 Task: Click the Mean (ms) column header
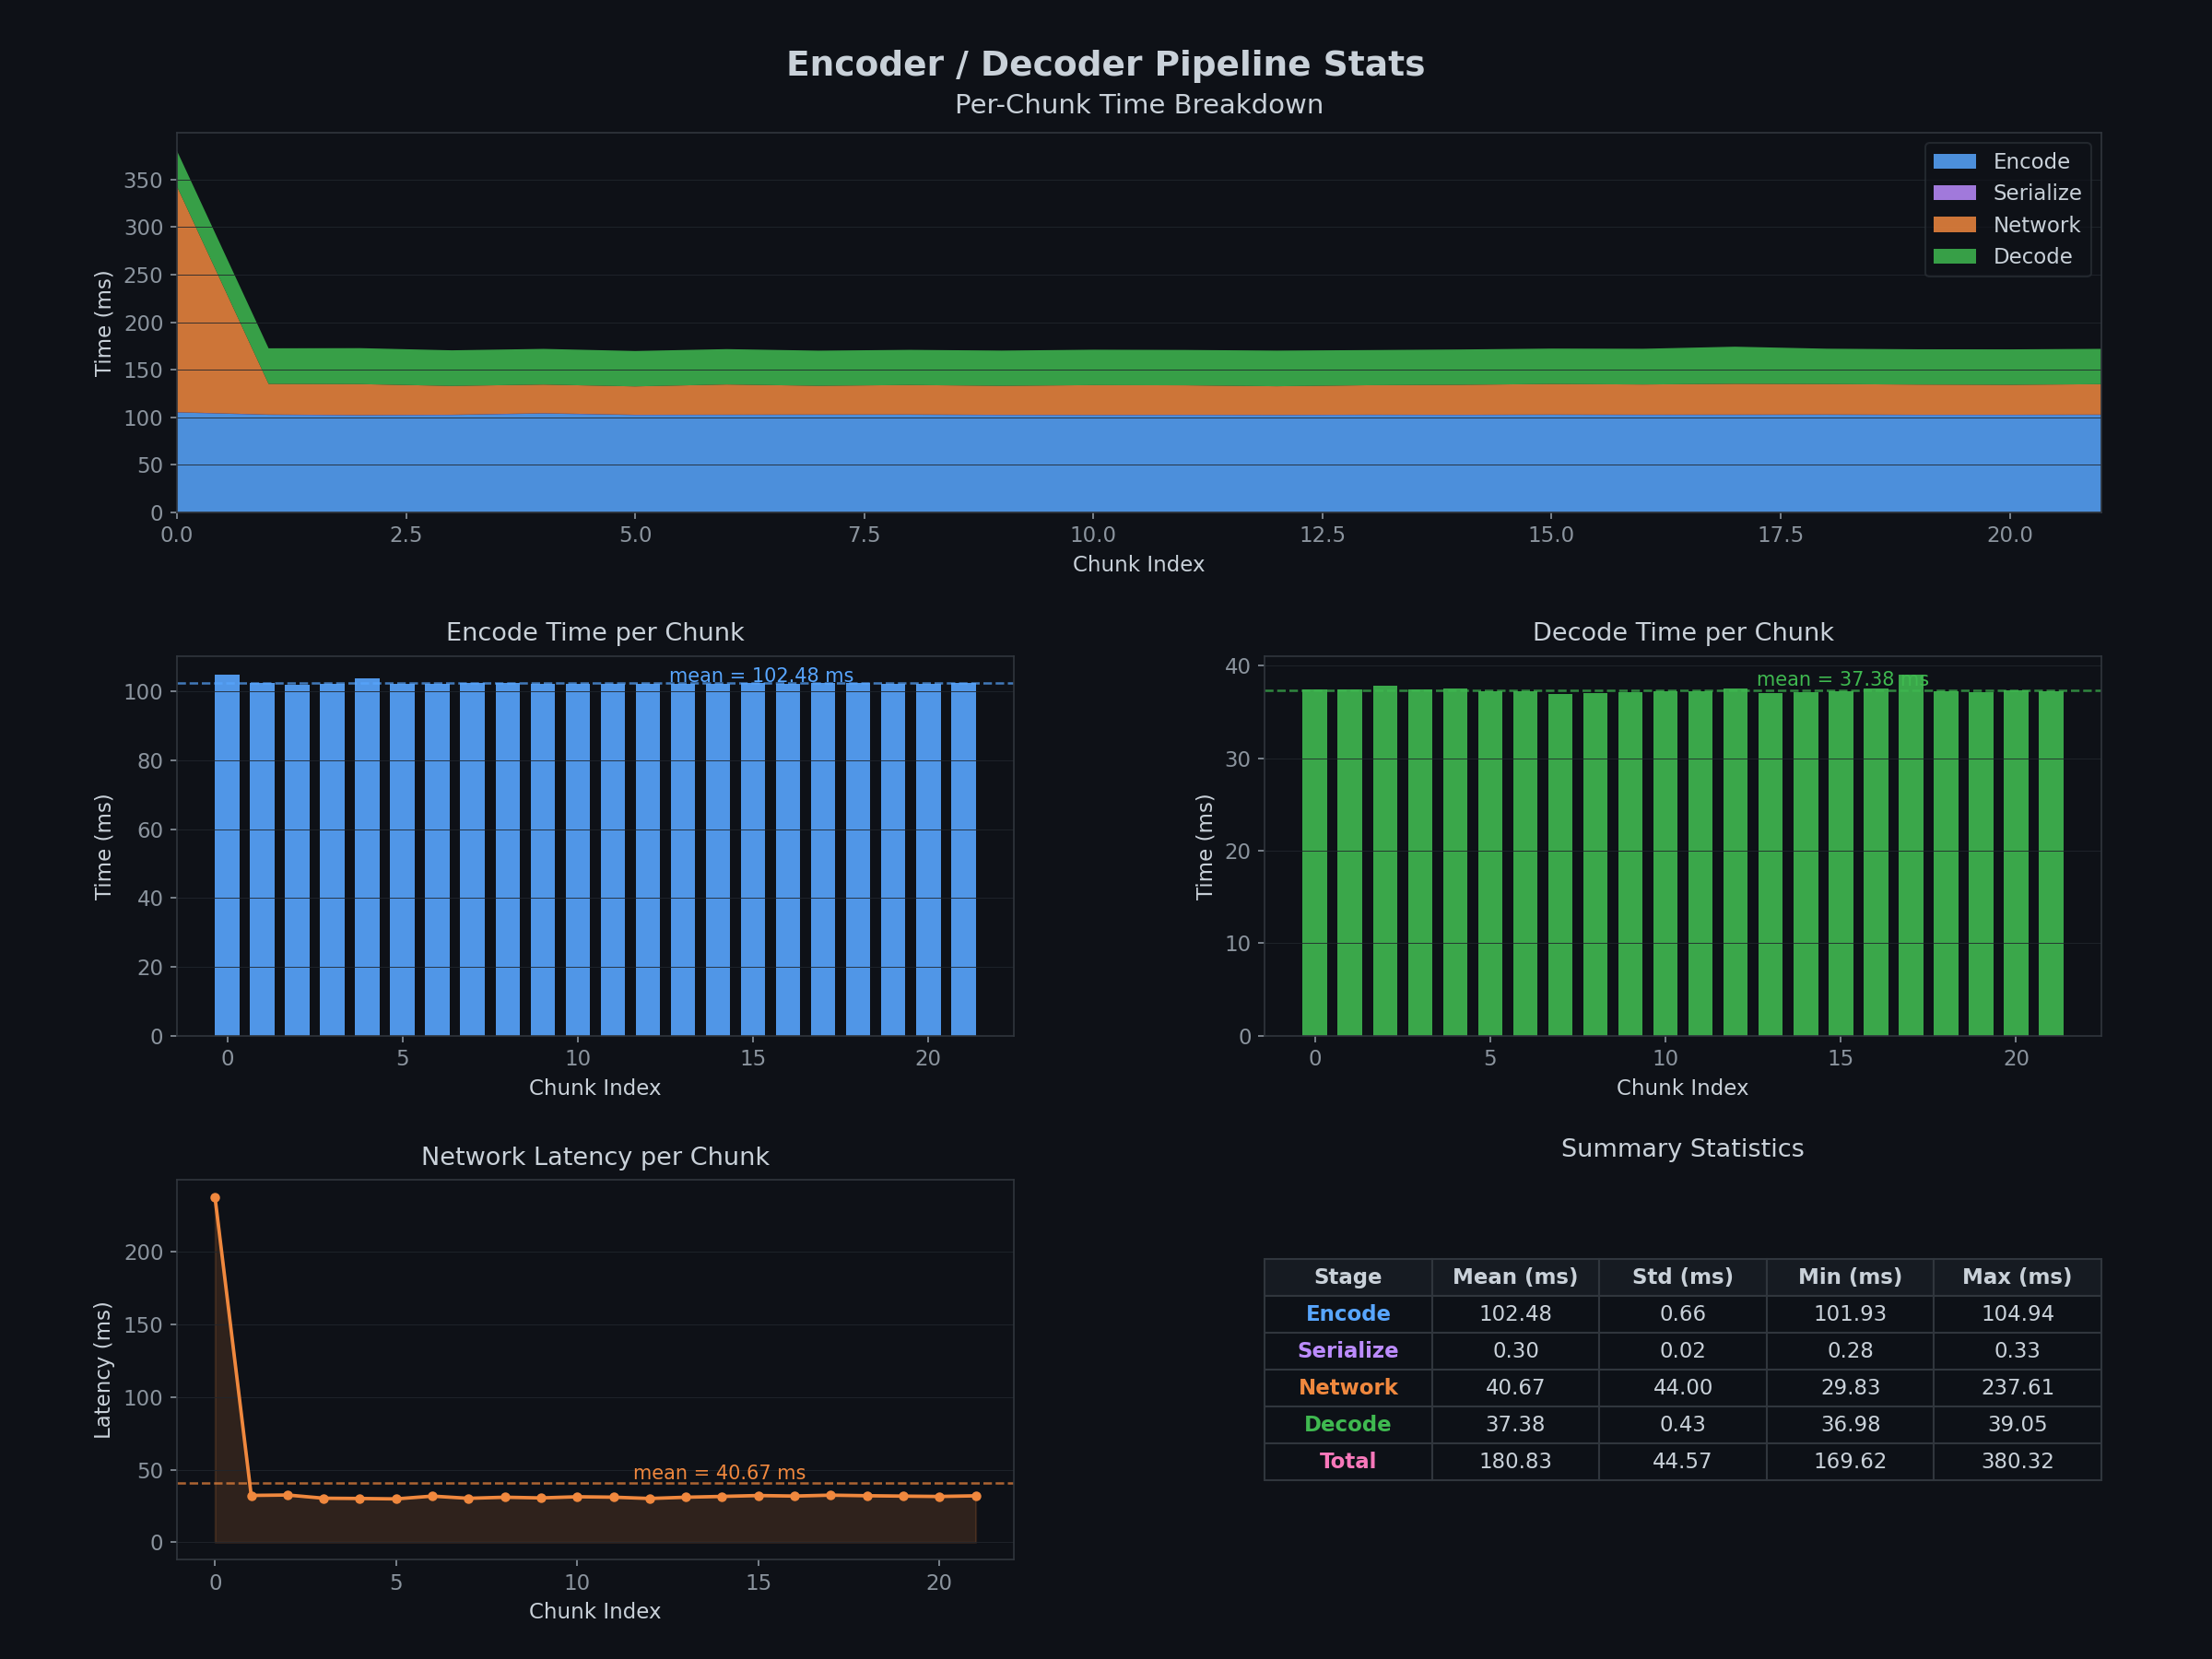pos(1514,1277)
